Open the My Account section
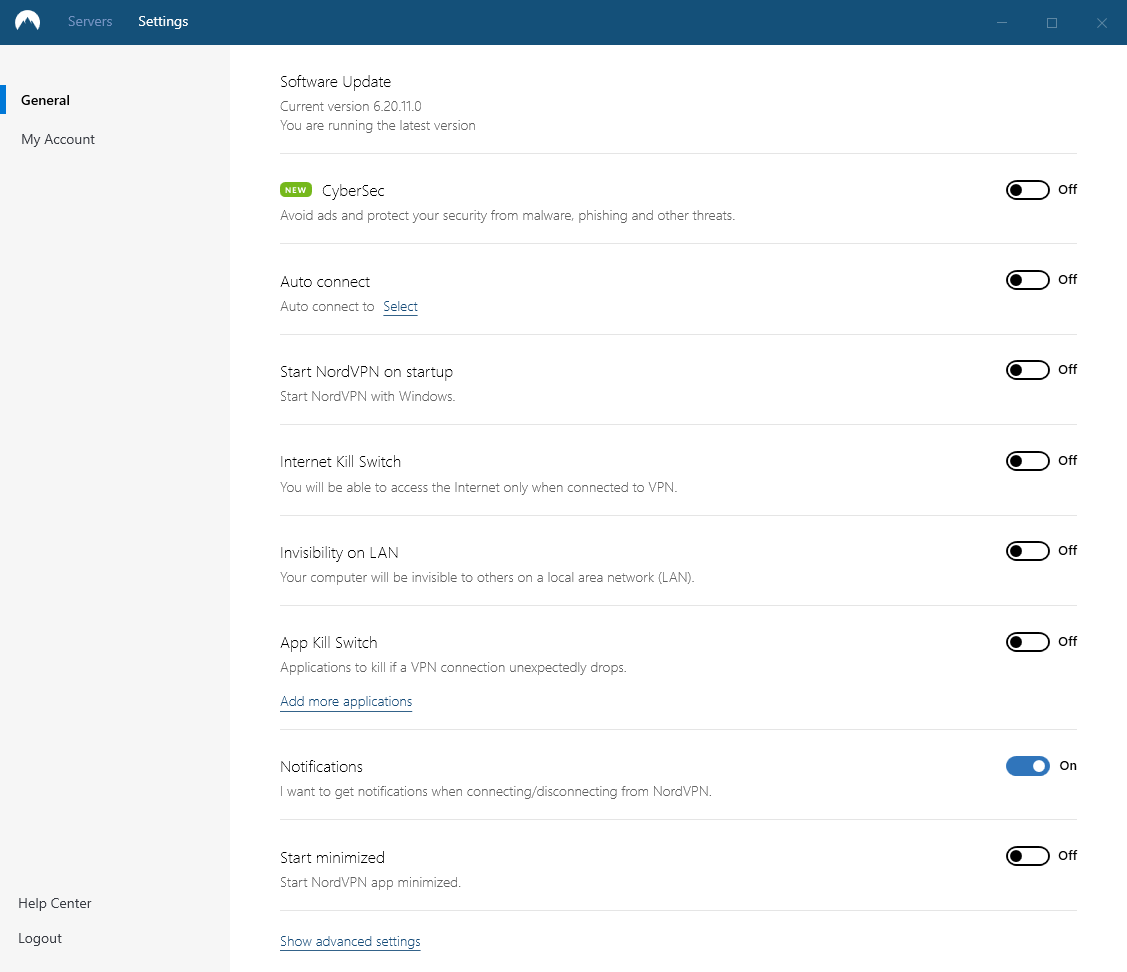This screenshot has width=1127, height=972. pos(57,139)
